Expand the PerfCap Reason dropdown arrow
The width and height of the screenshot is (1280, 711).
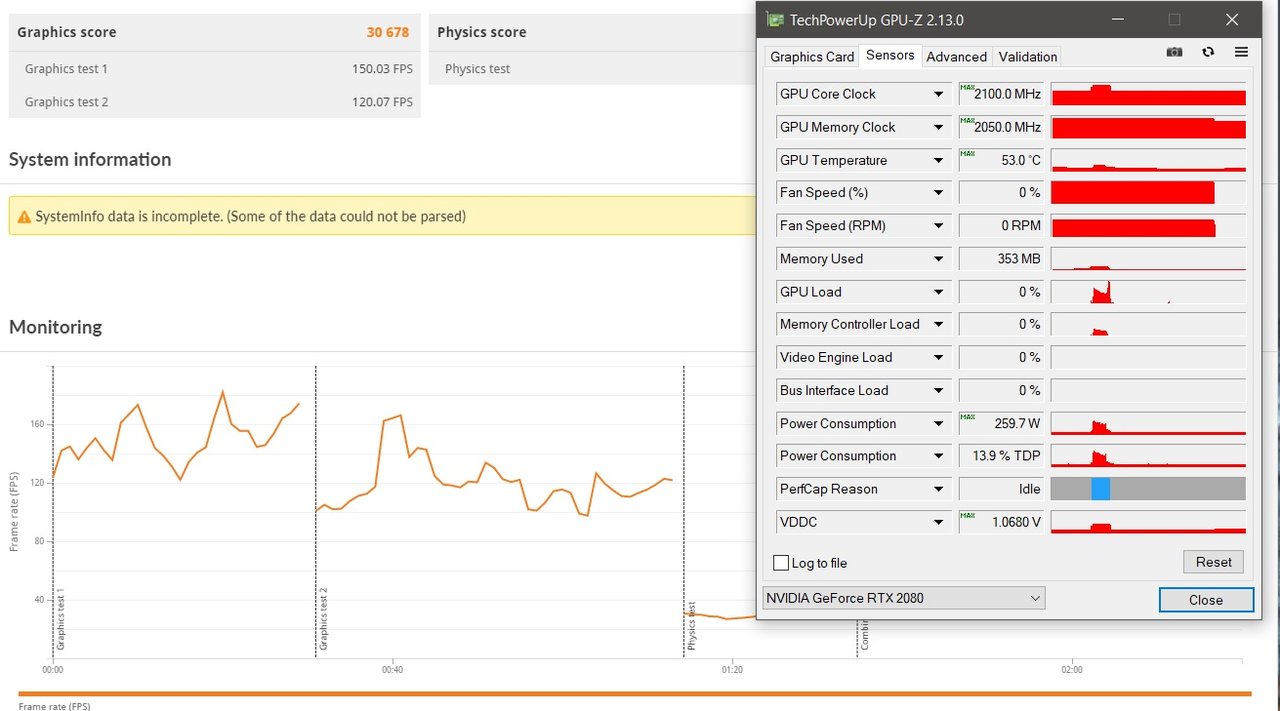point(938,489)
